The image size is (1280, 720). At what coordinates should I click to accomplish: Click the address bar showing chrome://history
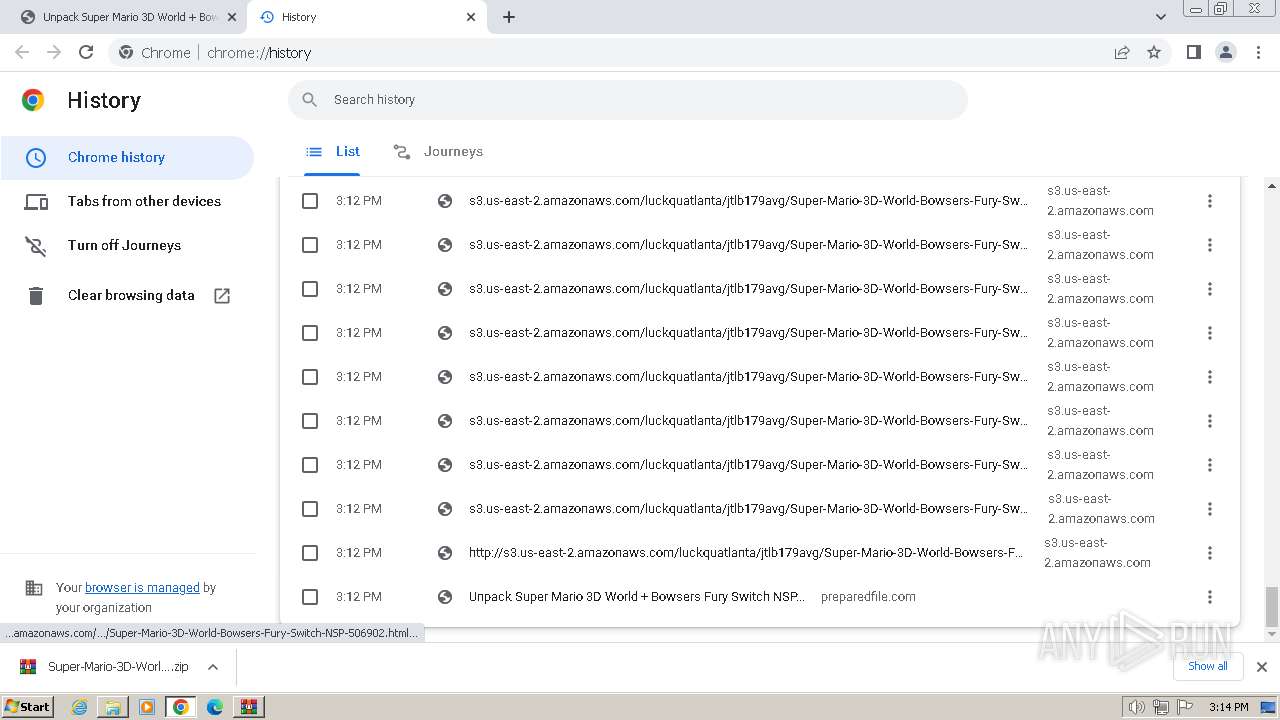pyautogui.click(x=610, y=52)
